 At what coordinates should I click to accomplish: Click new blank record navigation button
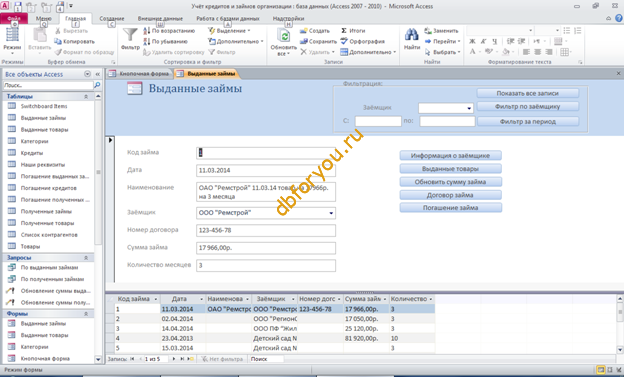pyautogui.click(x=191, y=359)
